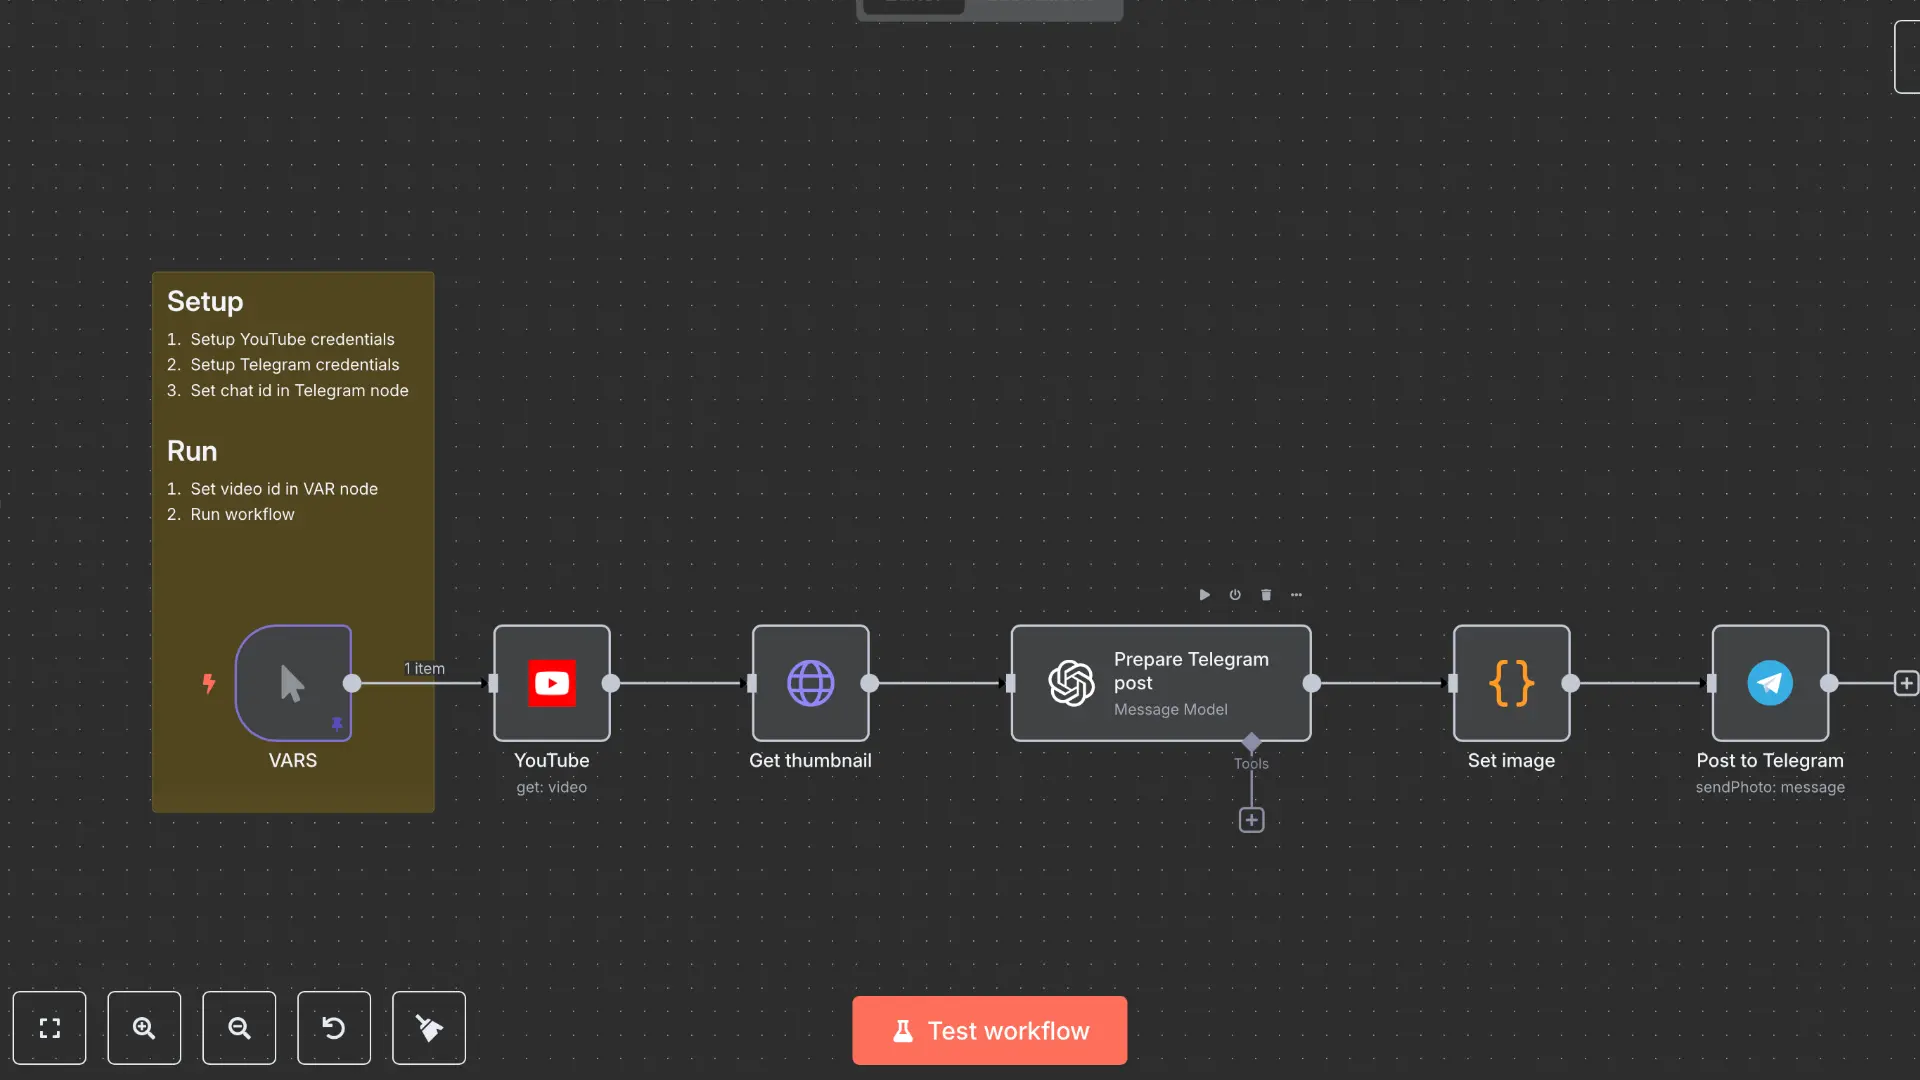Select the VARS manual trigger node
This screenshot has height=1080, width=1920.
click(x=292, y=684)
